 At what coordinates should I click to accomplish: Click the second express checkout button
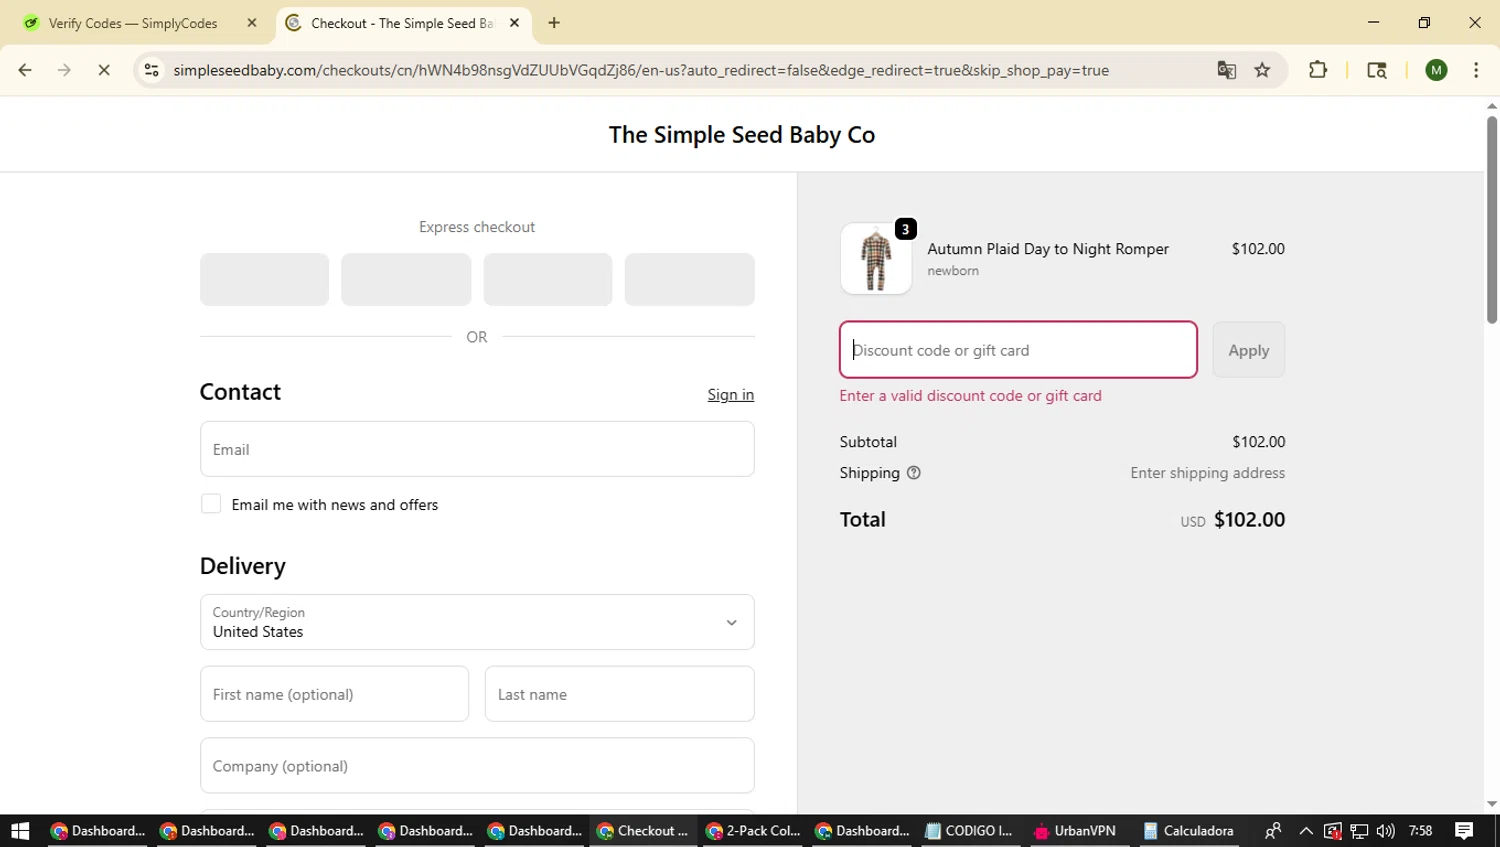(406, 279)
